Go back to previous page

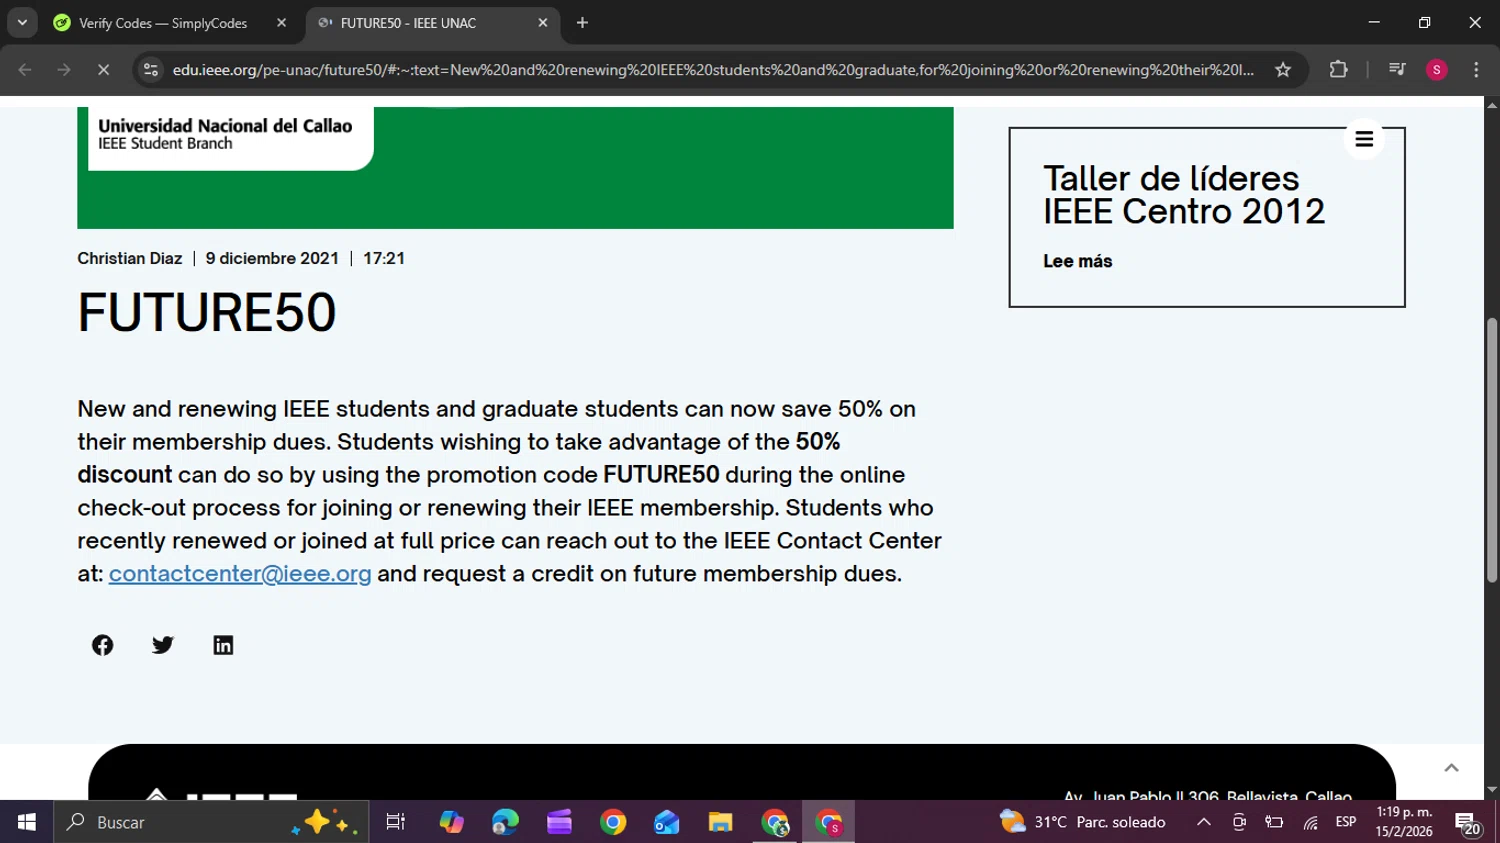[25, 70]
